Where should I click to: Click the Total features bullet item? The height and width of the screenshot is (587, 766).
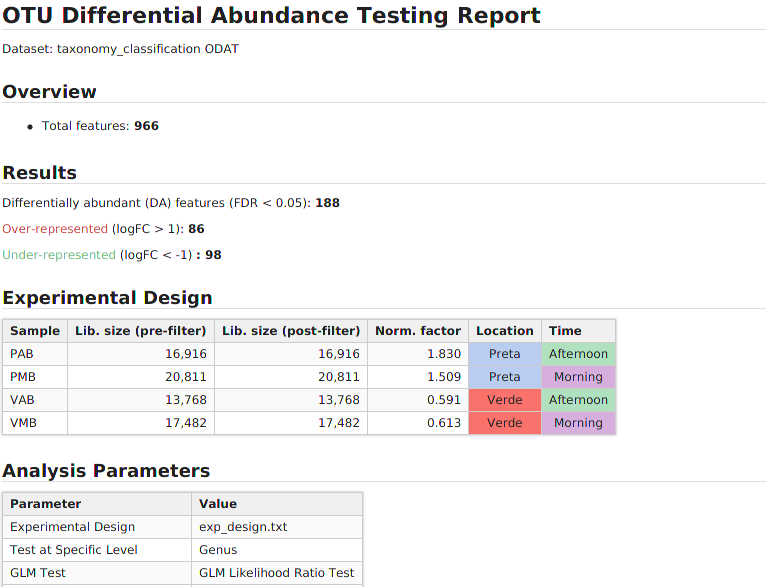click(x=100, y=126)
